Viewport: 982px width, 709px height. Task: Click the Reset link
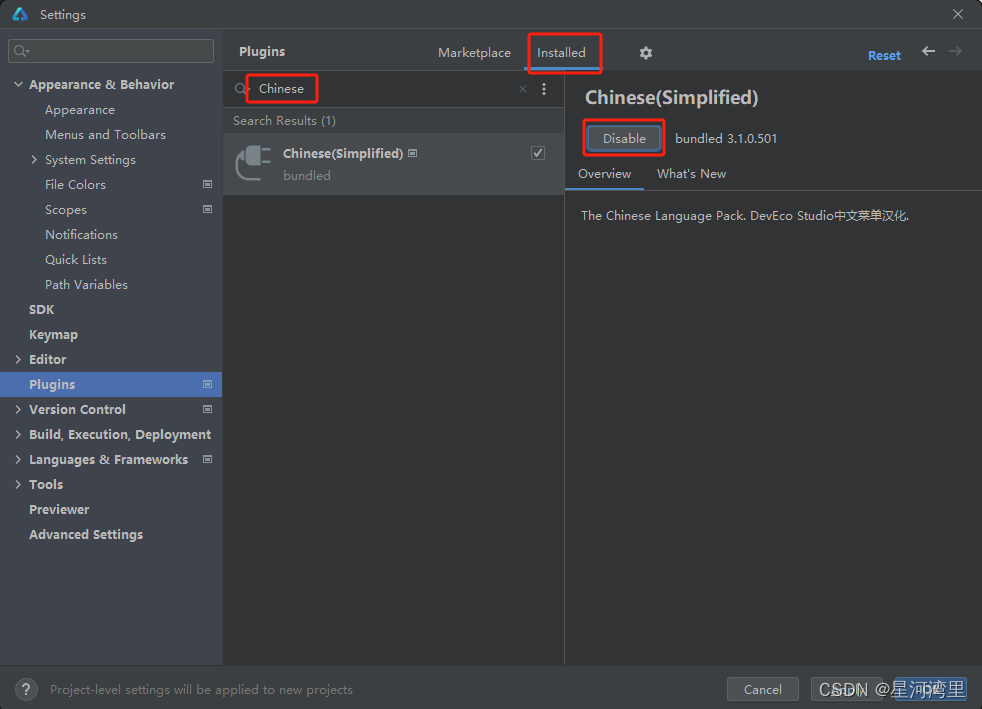[884, 55]
